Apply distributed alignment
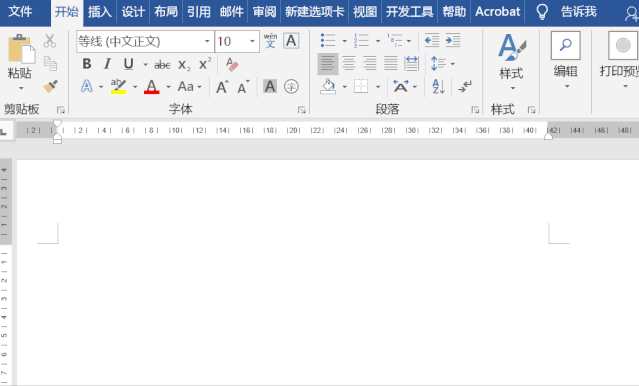This screenshot has height=386, width=639. pyautogui.click(x=412, y=64)
